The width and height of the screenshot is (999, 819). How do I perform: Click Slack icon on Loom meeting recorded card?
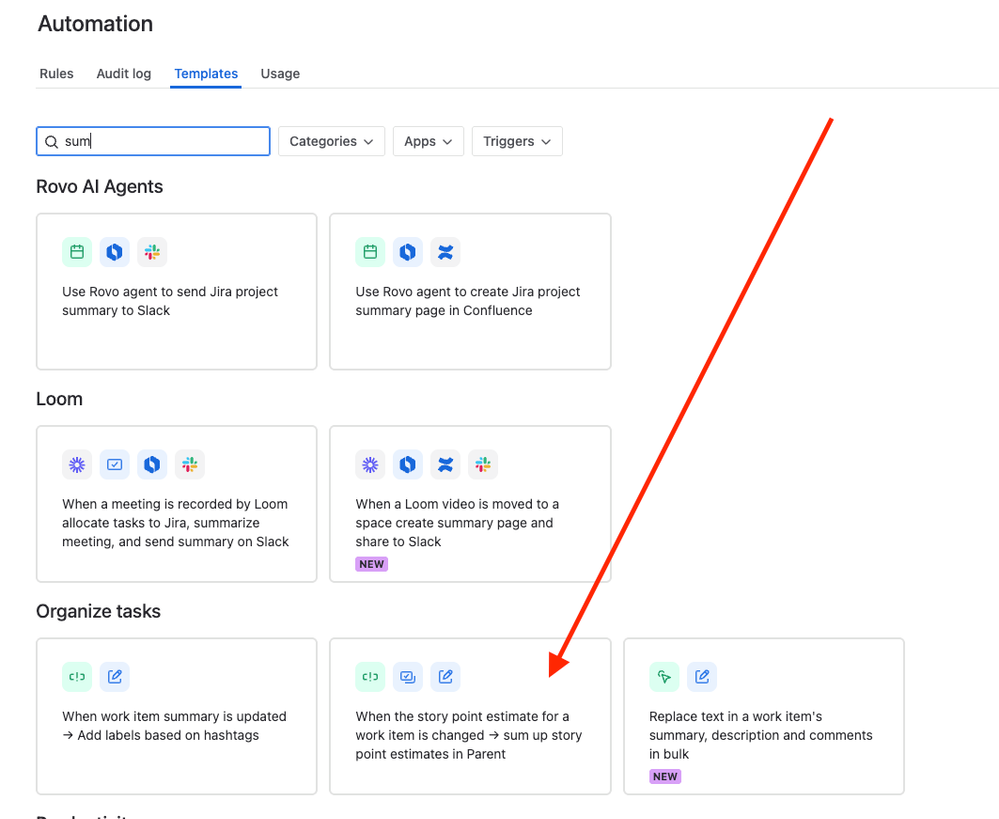point(190,465)
